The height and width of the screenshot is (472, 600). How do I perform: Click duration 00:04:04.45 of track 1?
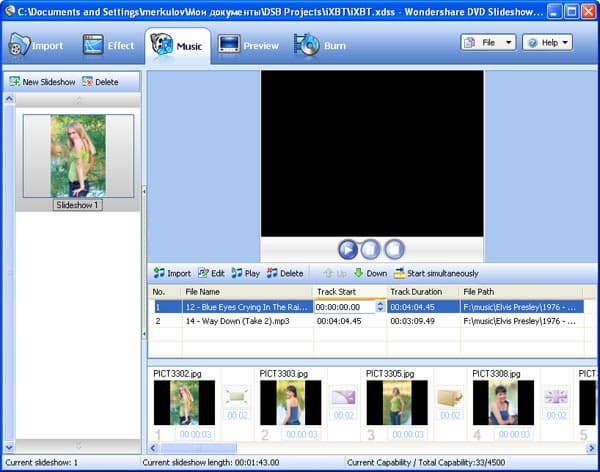pos(412,307)
